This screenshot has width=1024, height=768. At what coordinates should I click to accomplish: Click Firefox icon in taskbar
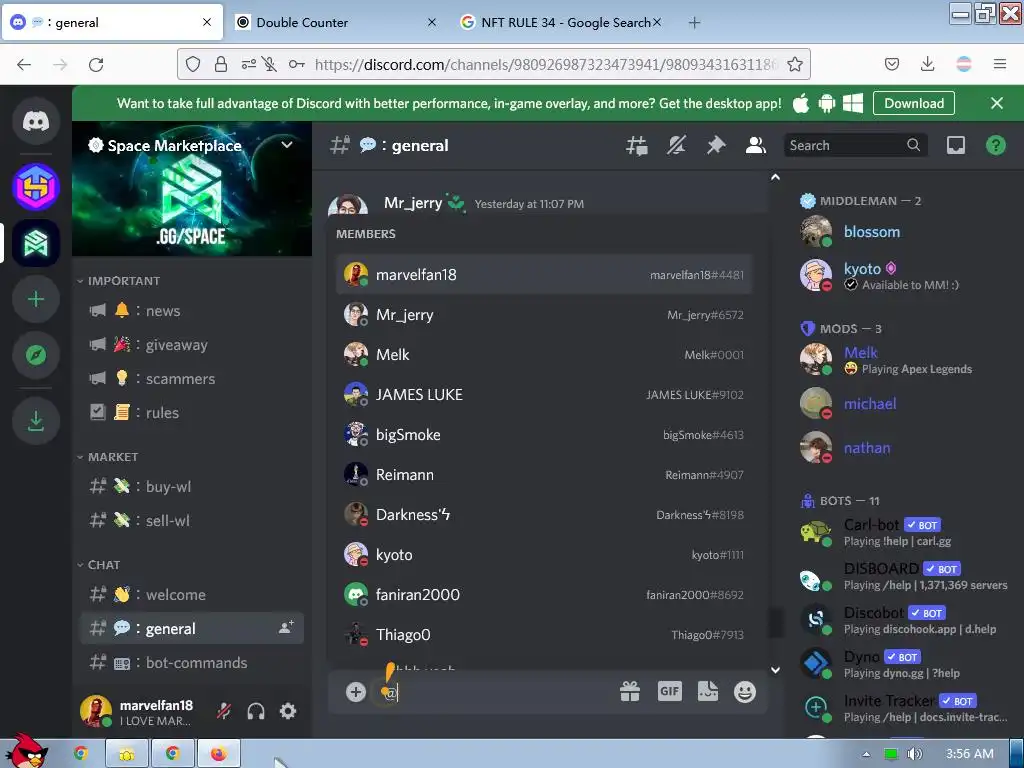pos(219,754)
